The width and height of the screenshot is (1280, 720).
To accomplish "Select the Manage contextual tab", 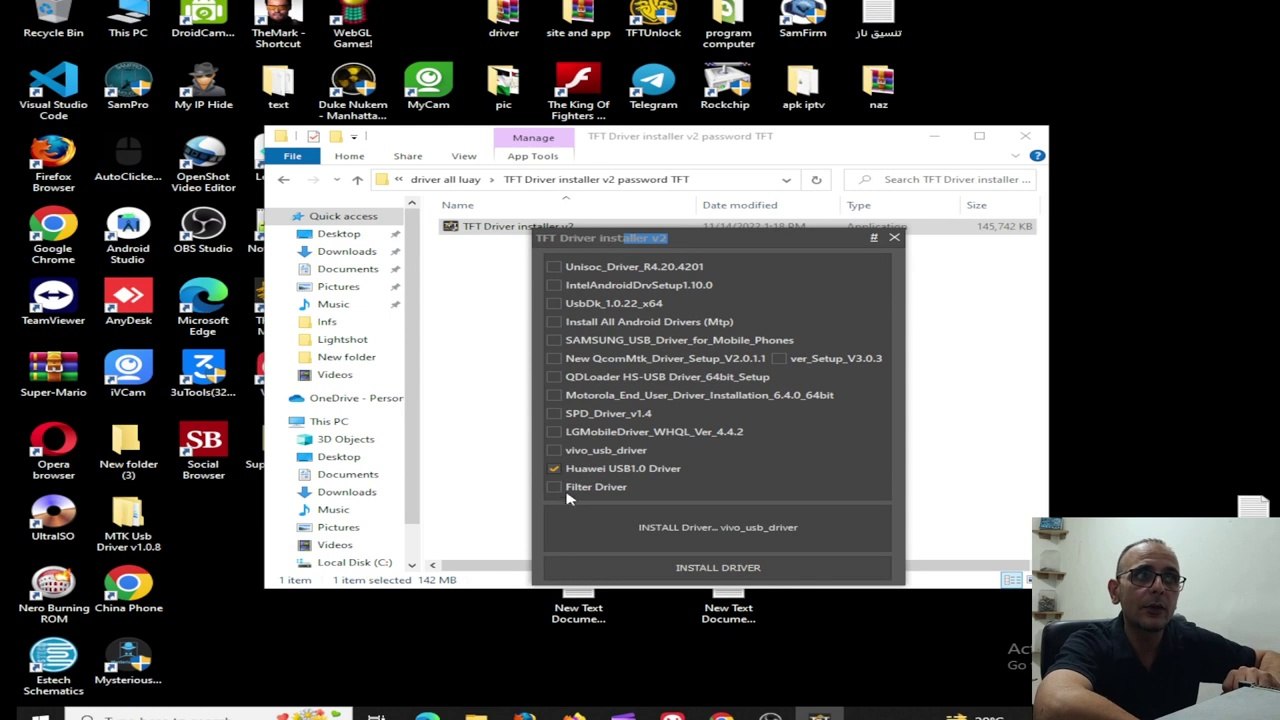I will 533,138.
